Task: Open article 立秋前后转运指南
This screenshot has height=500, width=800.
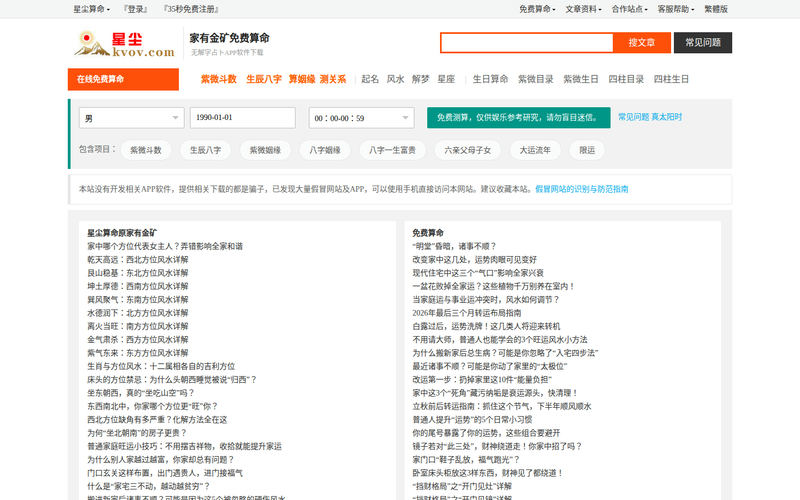Action: point(502,406)
